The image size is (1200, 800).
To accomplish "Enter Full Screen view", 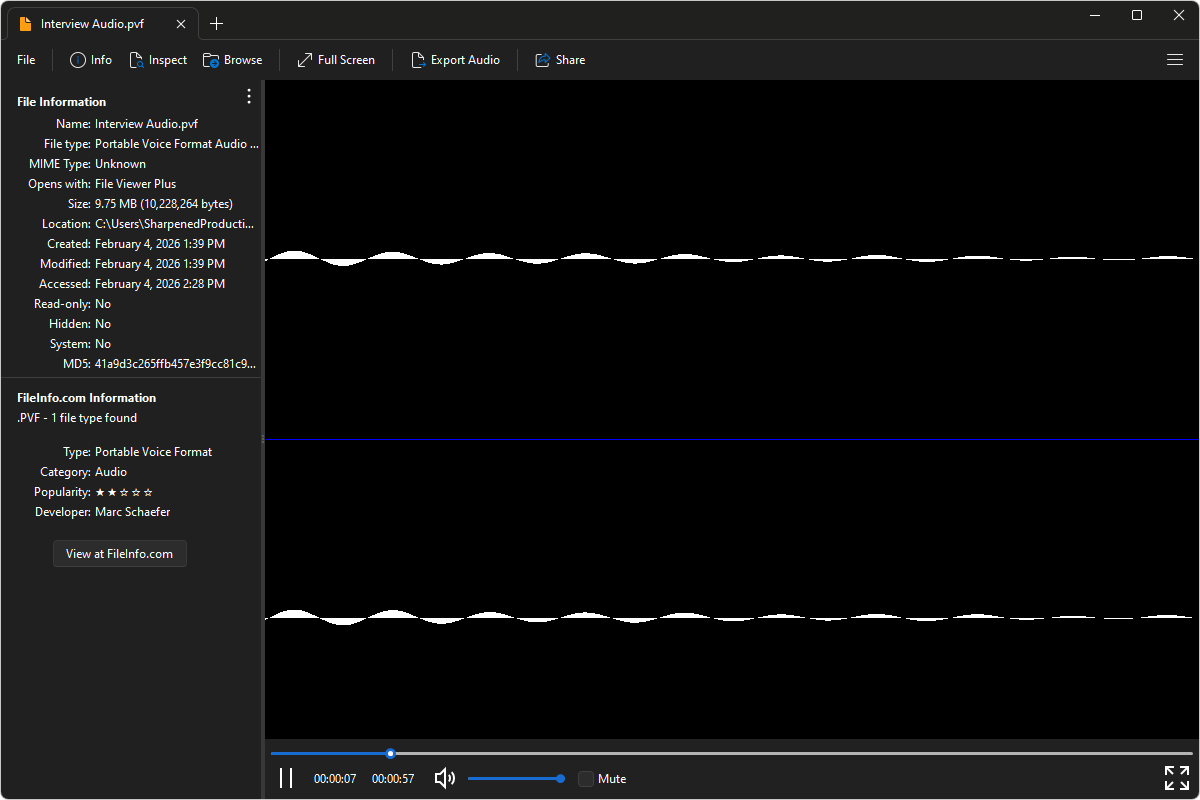I will pos(335,60).
